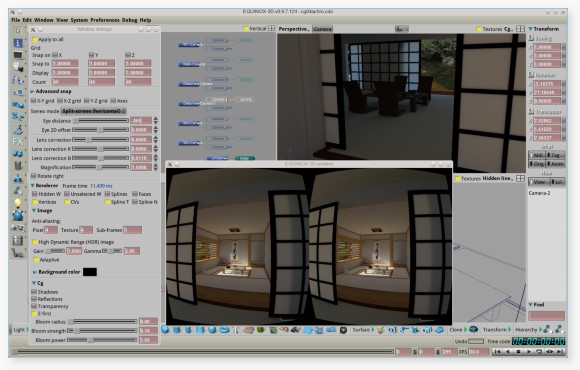Image resolution: width=580 pixels, height=370 pixels.
Task: Select the black monitor icon in left toolbar
Action: (18, 55)
